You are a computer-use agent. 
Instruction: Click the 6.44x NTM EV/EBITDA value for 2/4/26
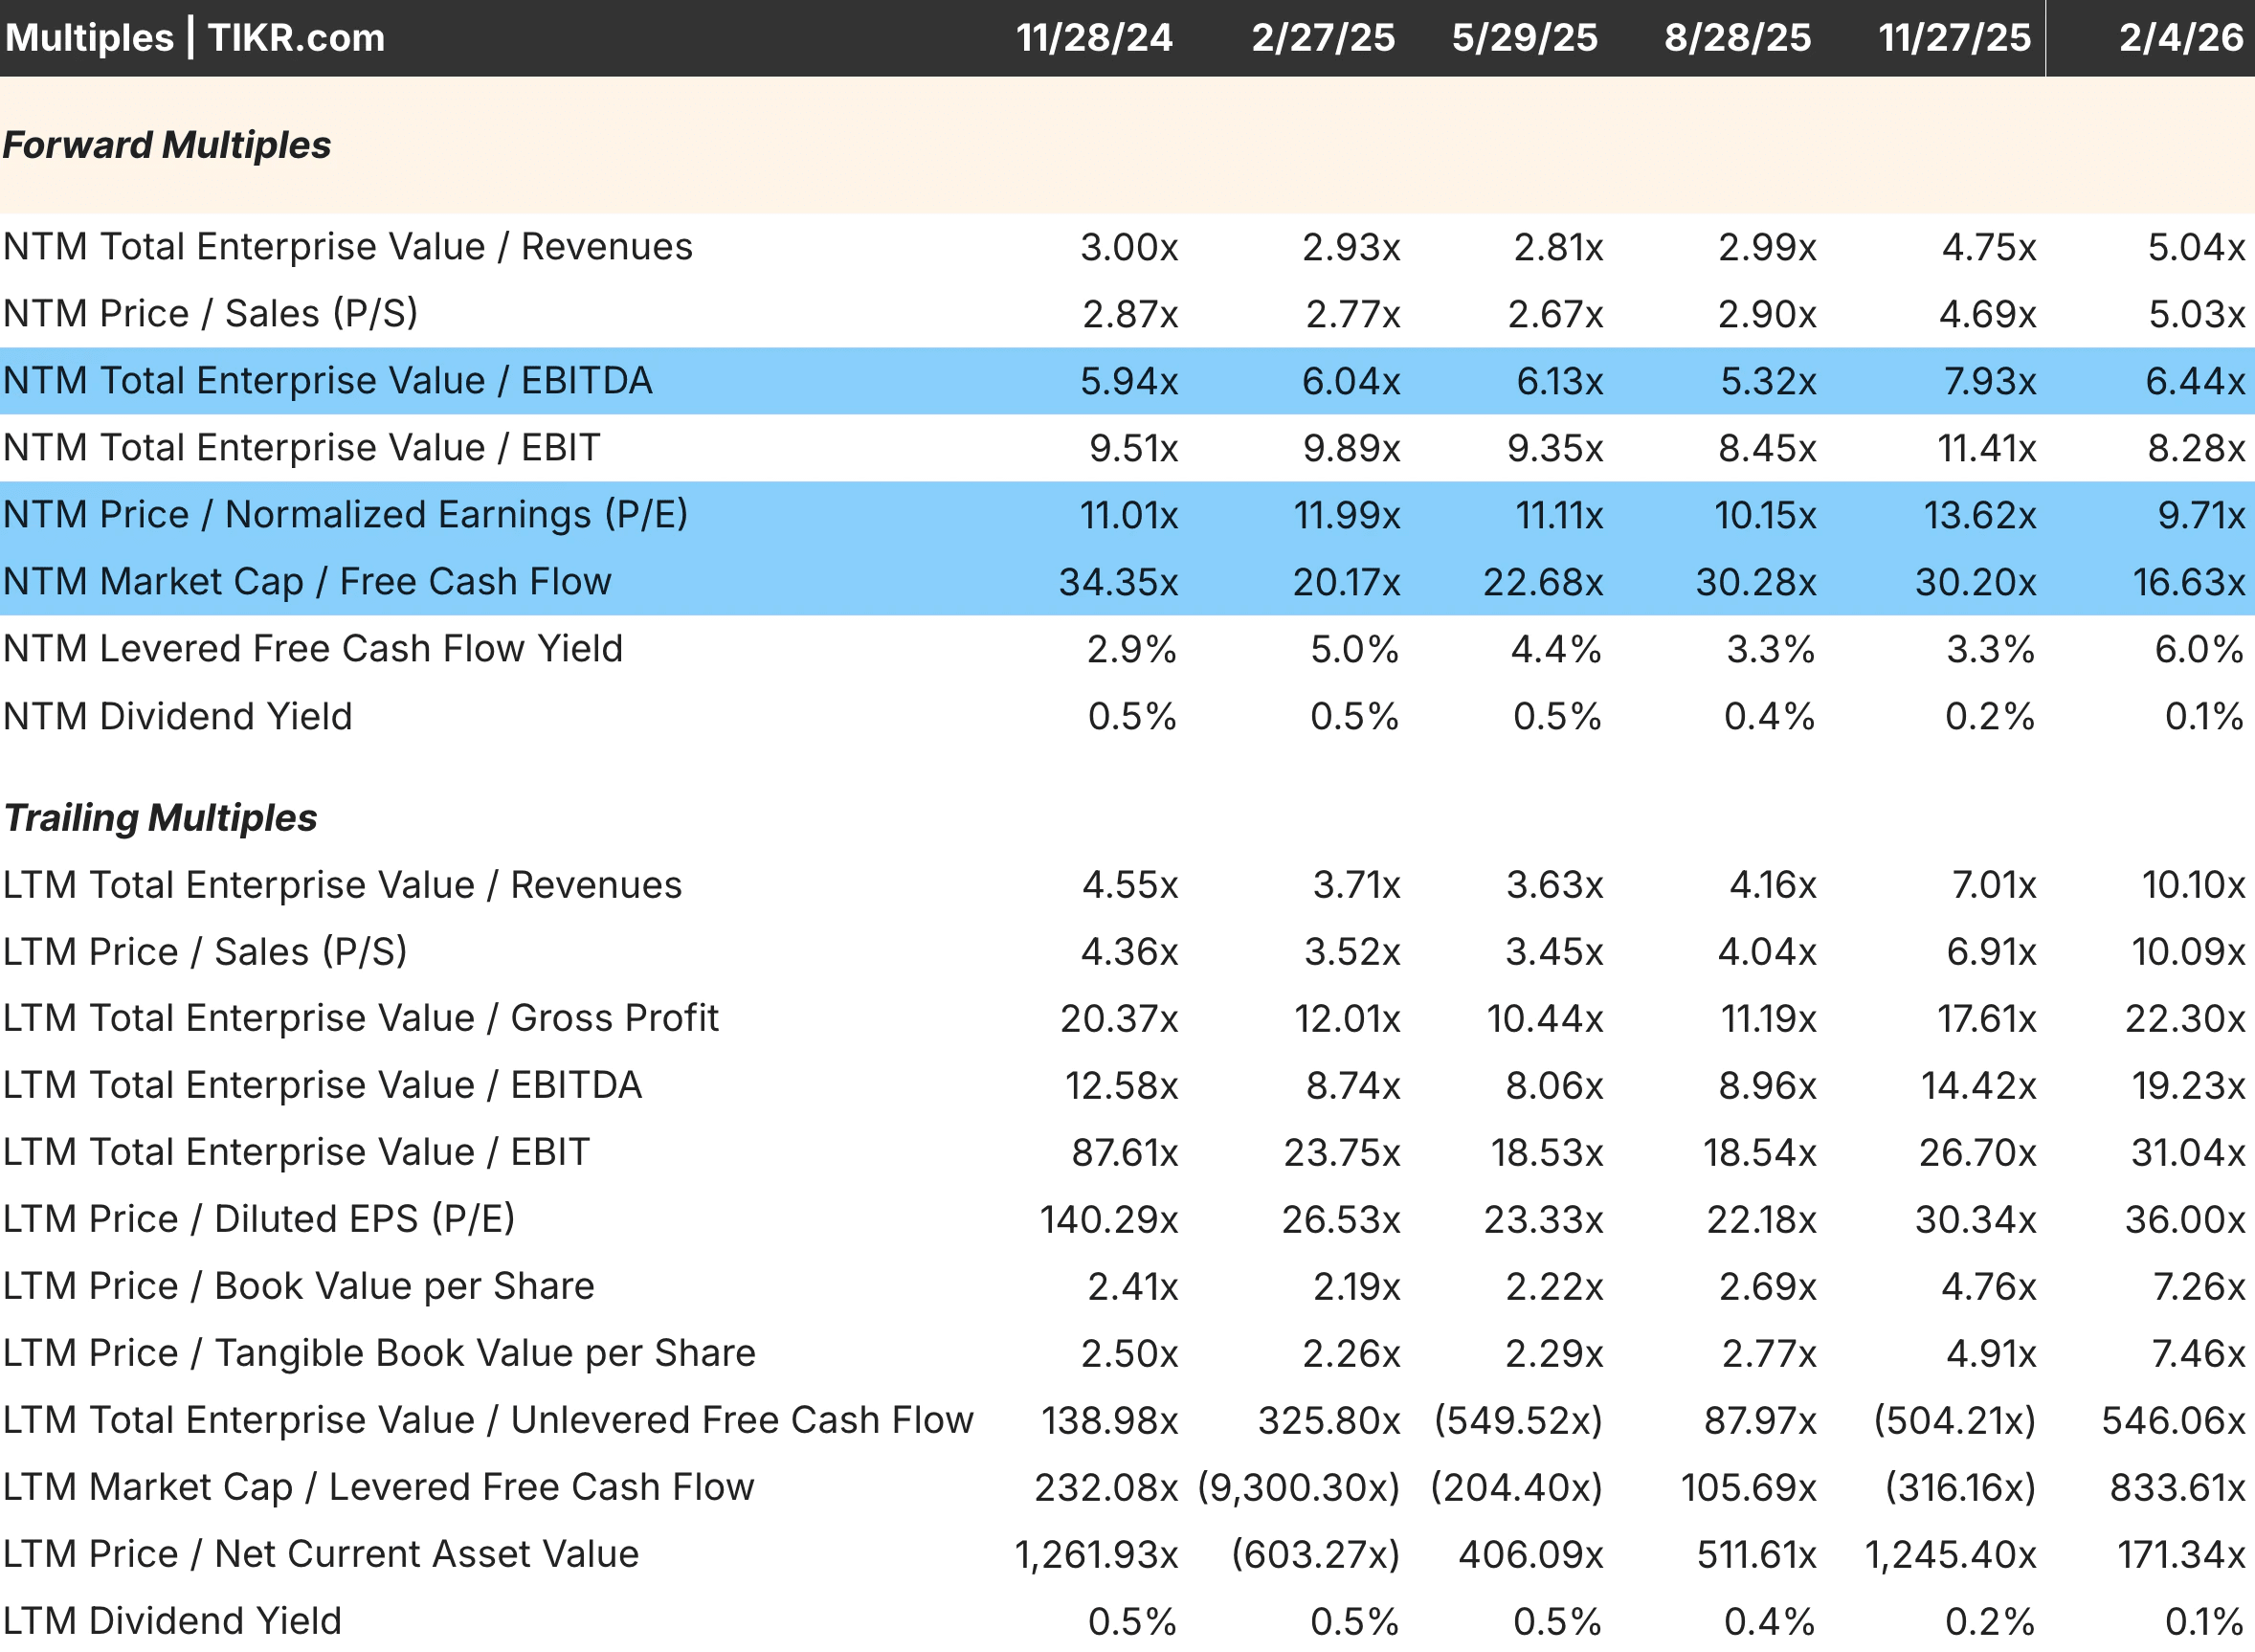click(x=2194, y=382)
